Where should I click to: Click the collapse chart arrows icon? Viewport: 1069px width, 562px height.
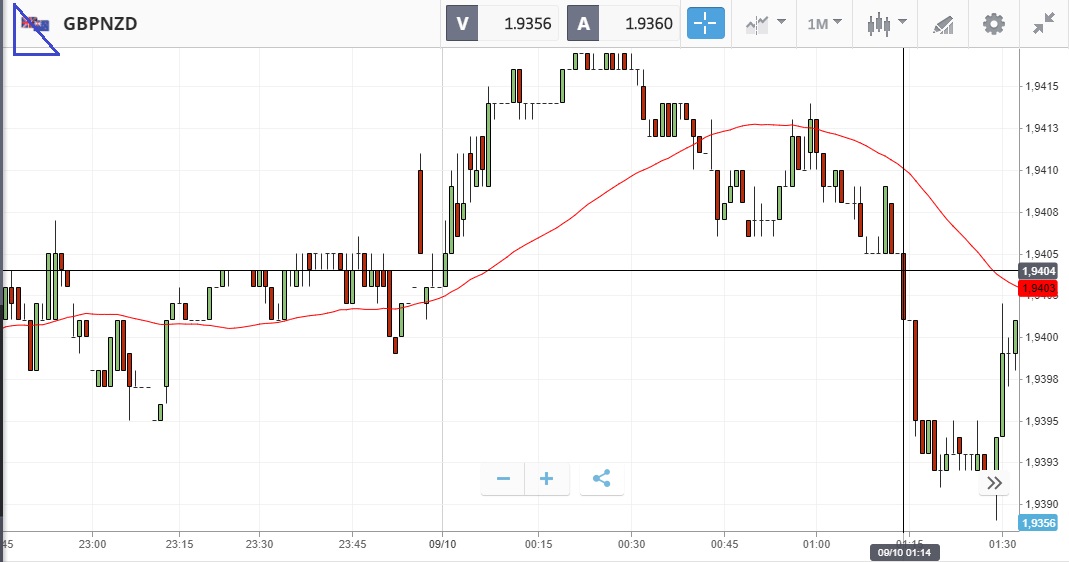coord(1045,23)
